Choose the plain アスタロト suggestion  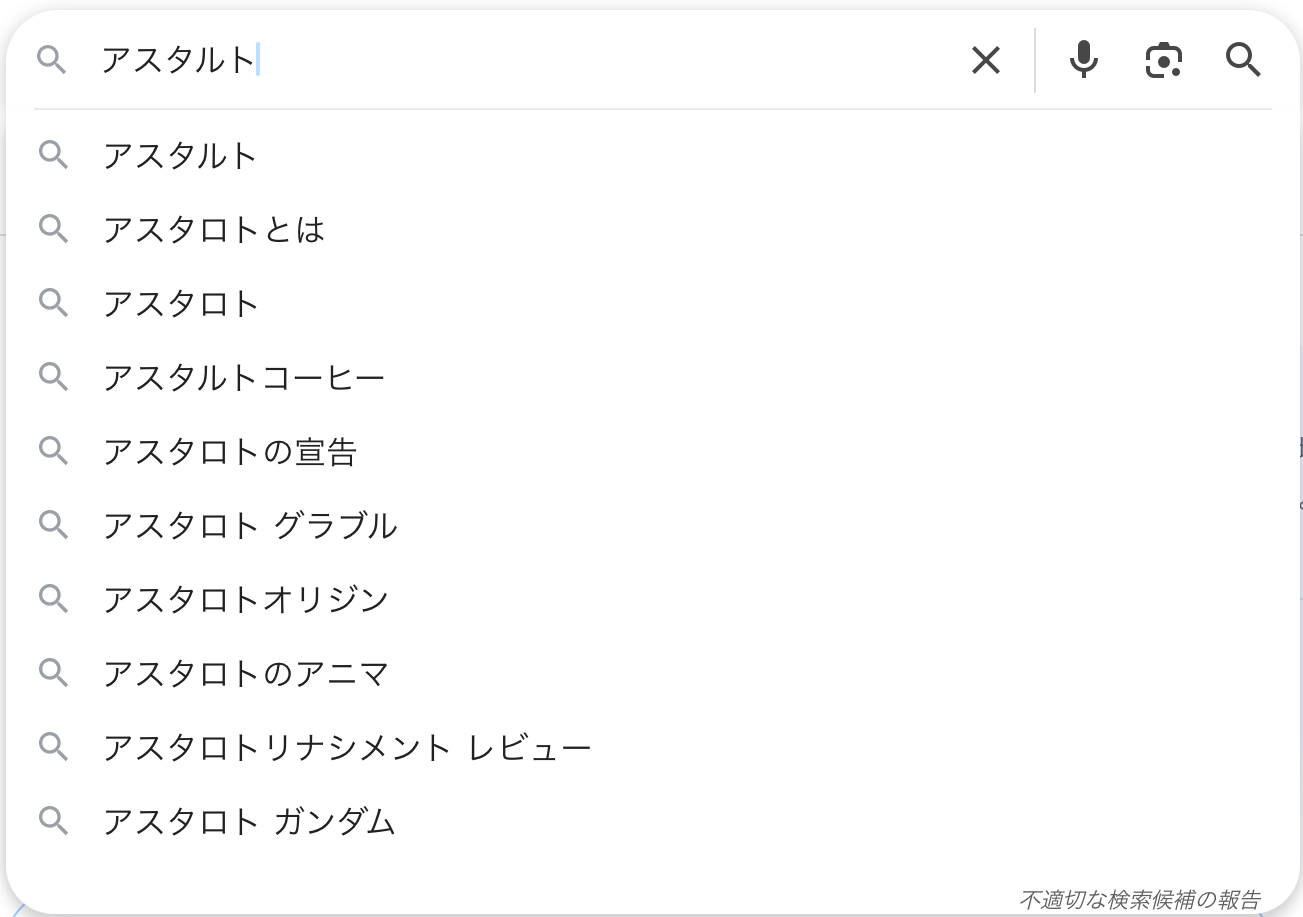point(181,304)
